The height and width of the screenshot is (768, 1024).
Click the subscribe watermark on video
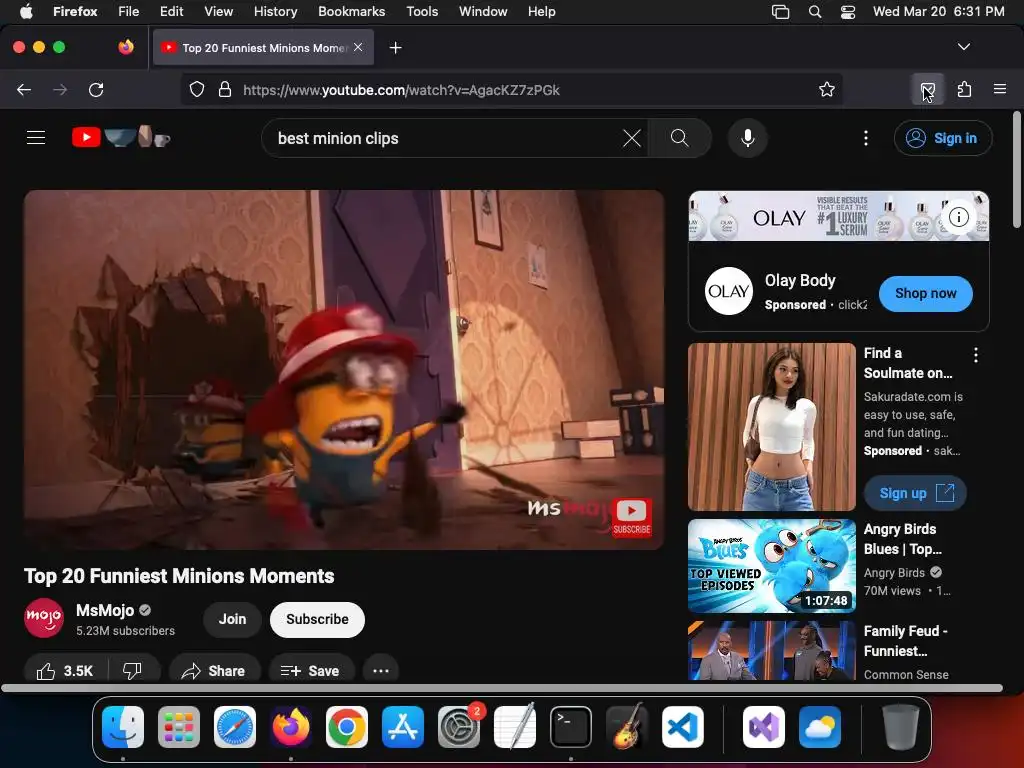click(631, 517)
